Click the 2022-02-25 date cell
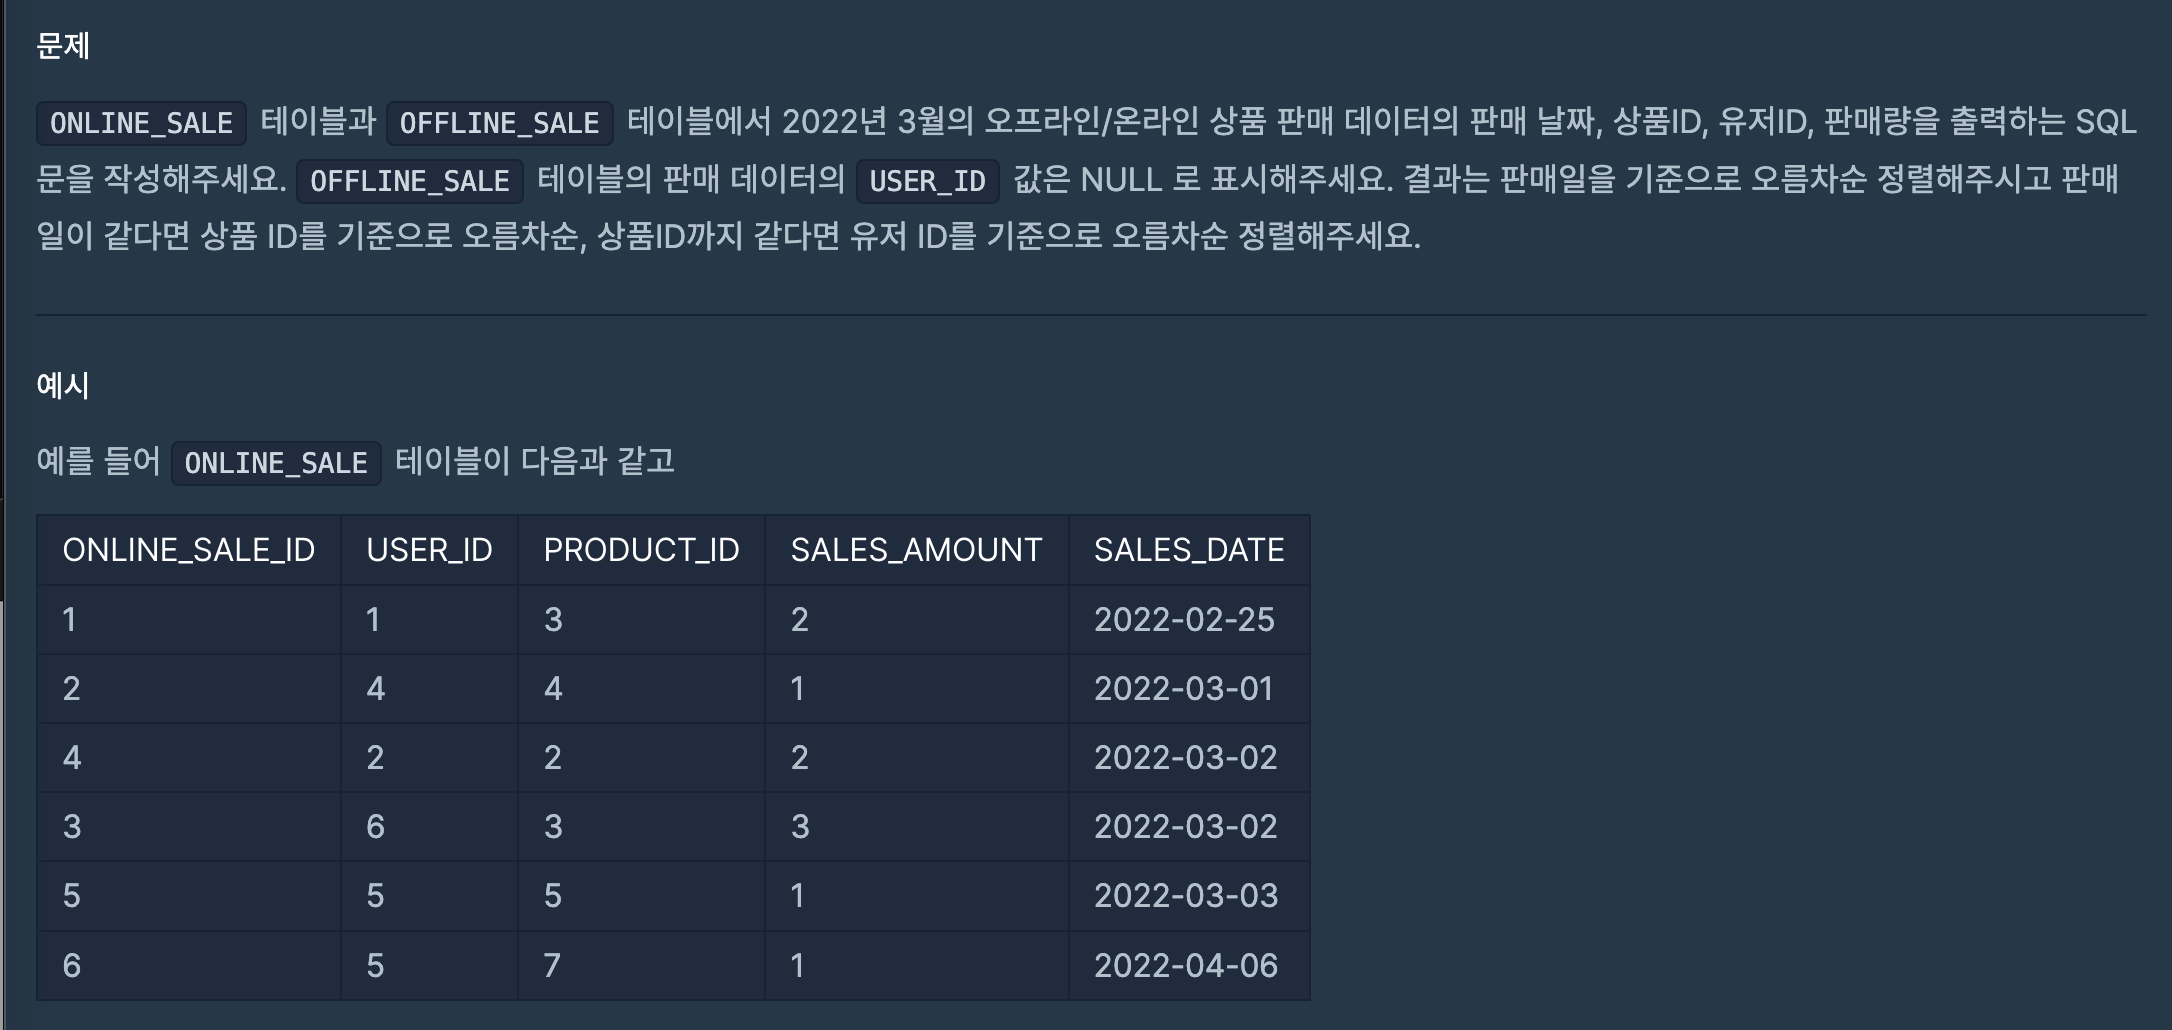The height and width of the screenshot is (1030, 2172). (x=1184, y=620)
